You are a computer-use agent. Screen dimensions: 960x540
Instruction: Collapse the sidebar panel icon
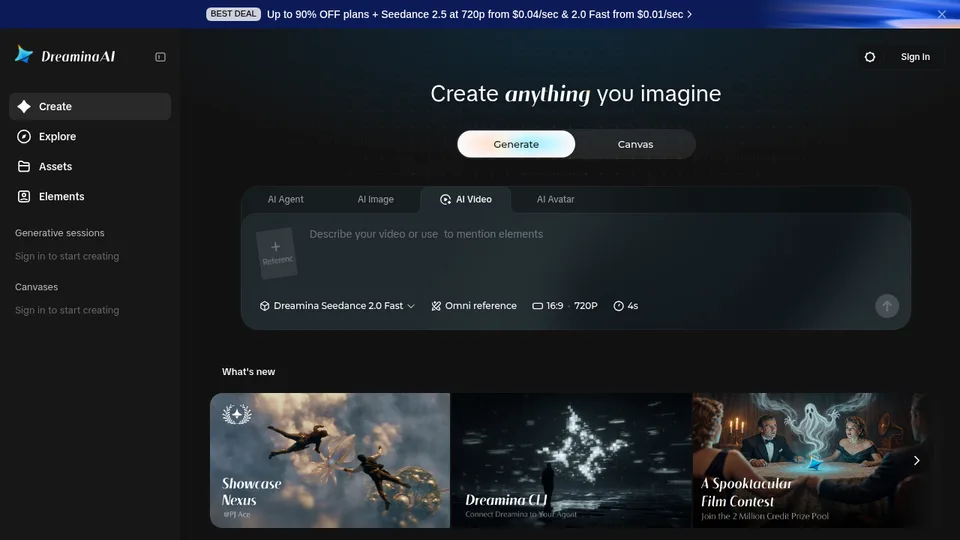click(160, 57)
